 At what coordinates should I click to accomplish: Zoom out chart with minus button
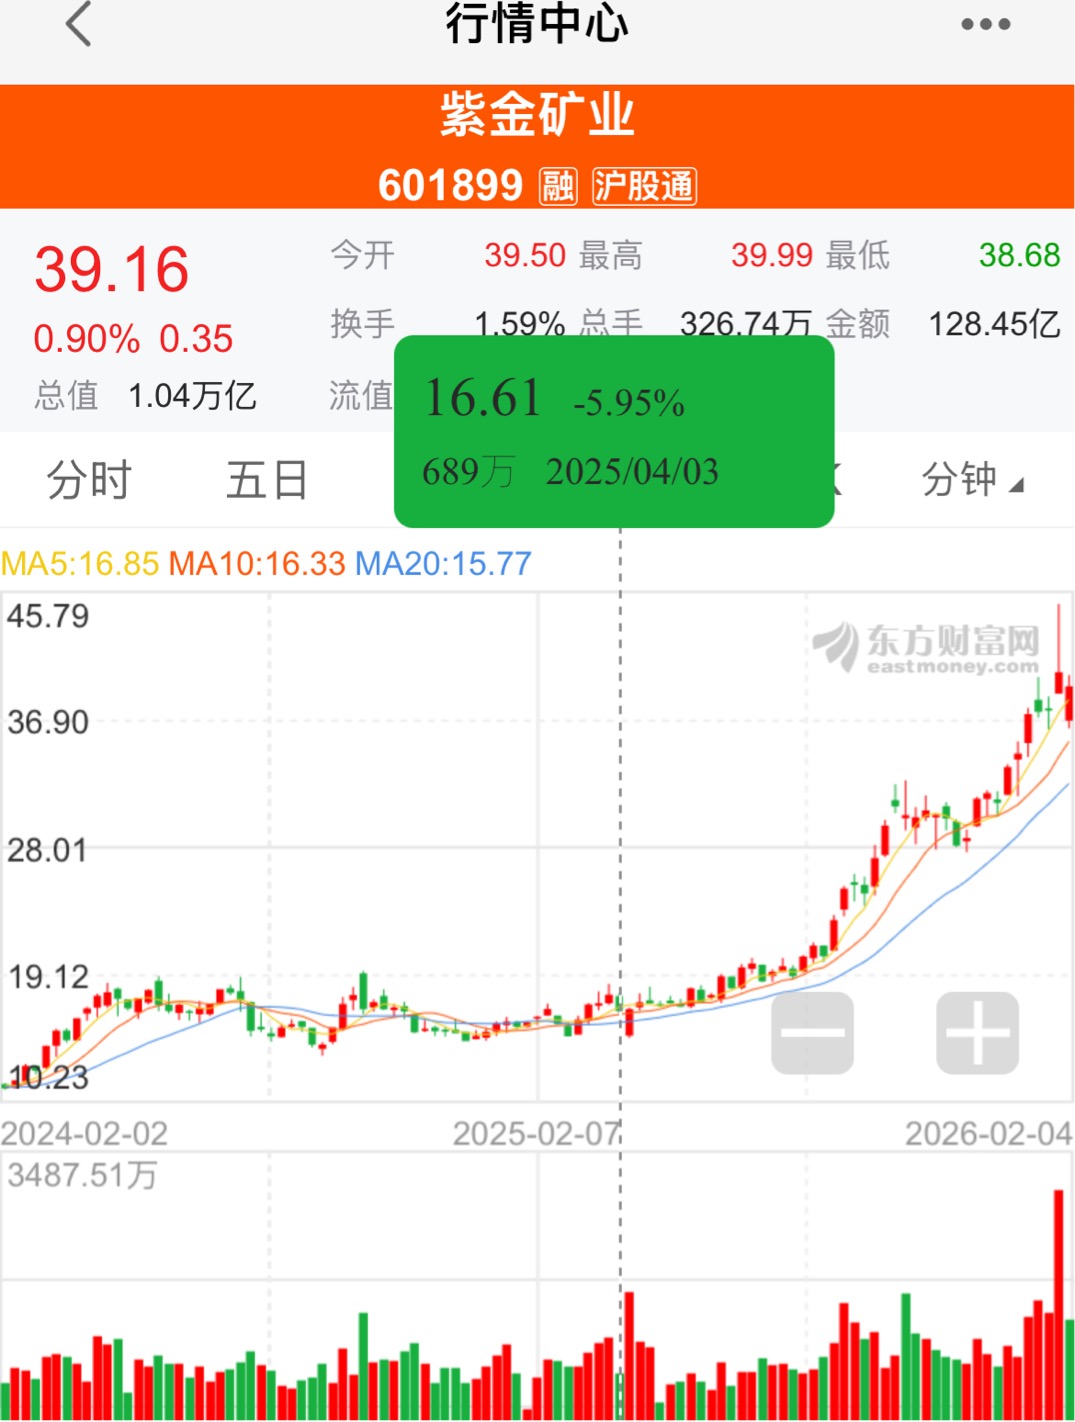coord(812,1033)
